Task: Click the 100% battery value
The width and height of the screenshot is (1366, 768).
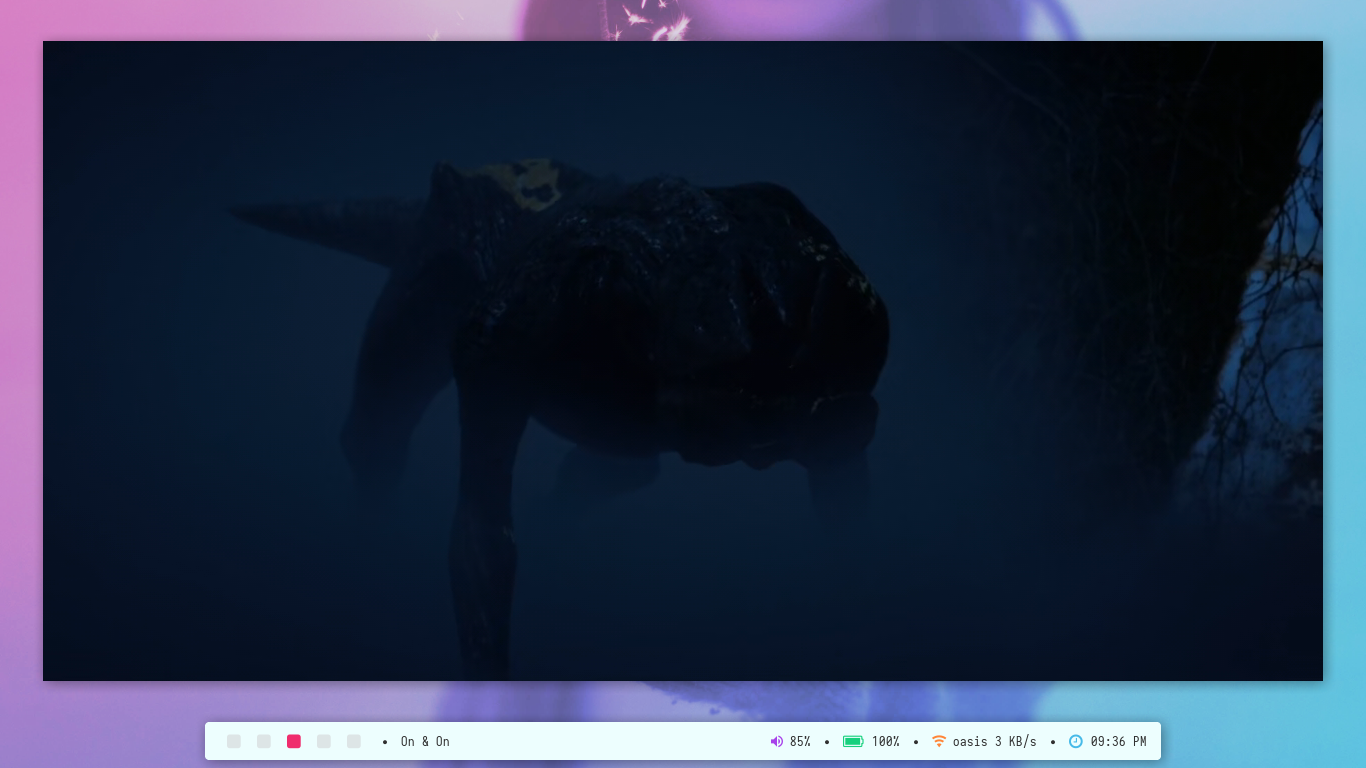Action: (885, 741)
